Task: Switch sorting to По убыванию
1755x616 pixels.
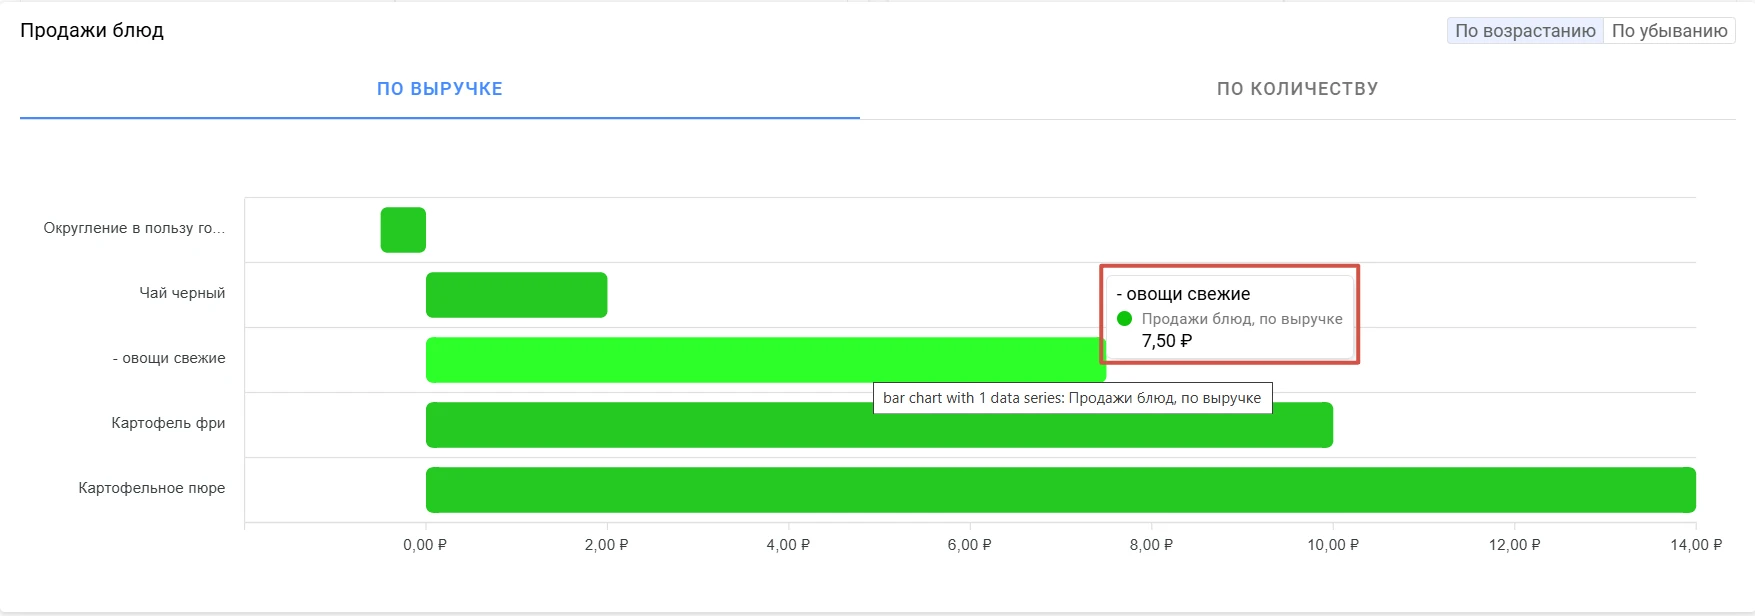Action: (x=1669, y=31)
